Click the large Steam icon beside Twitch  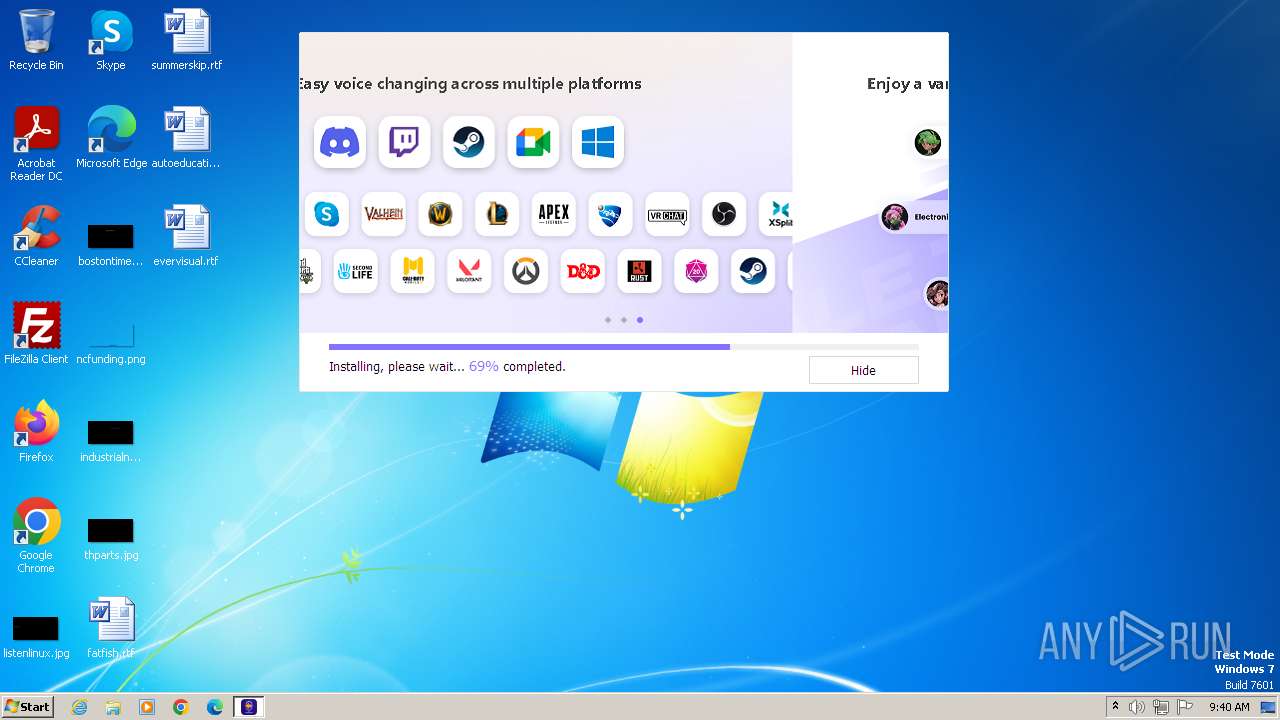pyautogui.click(x=469, y=142)
